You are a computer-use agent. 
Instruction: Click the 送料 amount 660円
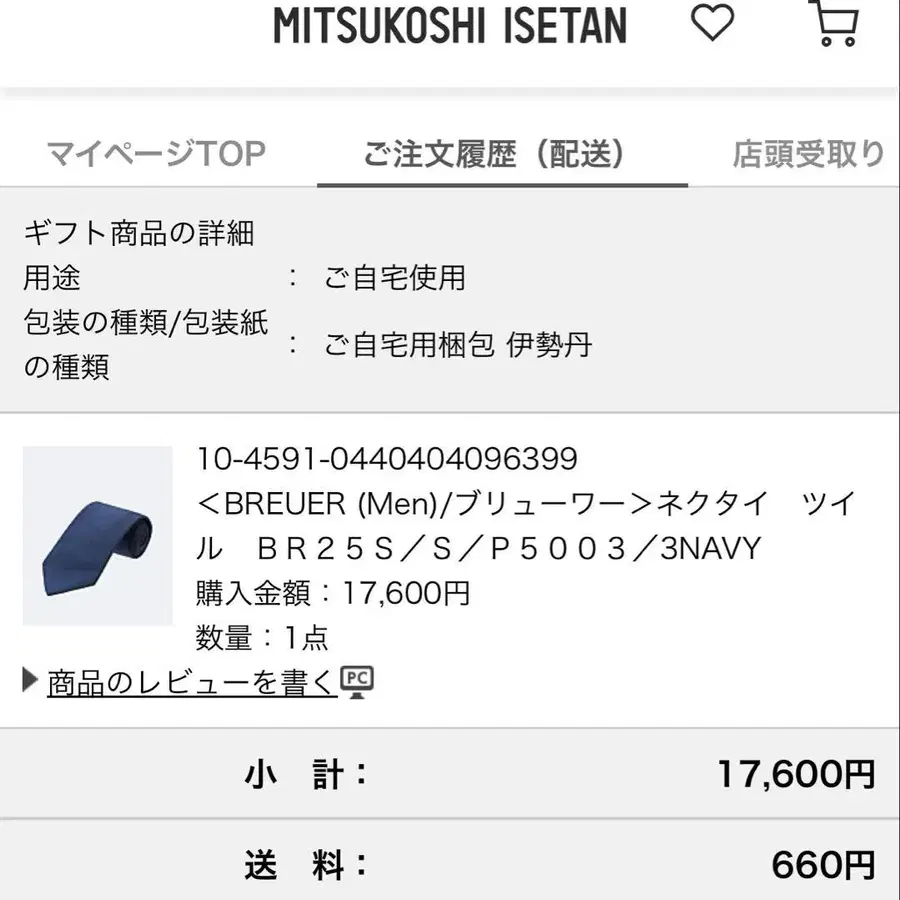point(822,864)
